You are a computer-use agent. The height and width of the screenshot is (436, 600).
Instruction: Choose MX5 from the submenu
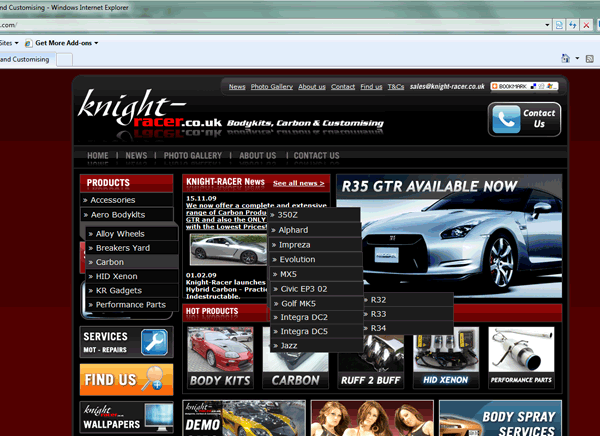pos(316,274)
